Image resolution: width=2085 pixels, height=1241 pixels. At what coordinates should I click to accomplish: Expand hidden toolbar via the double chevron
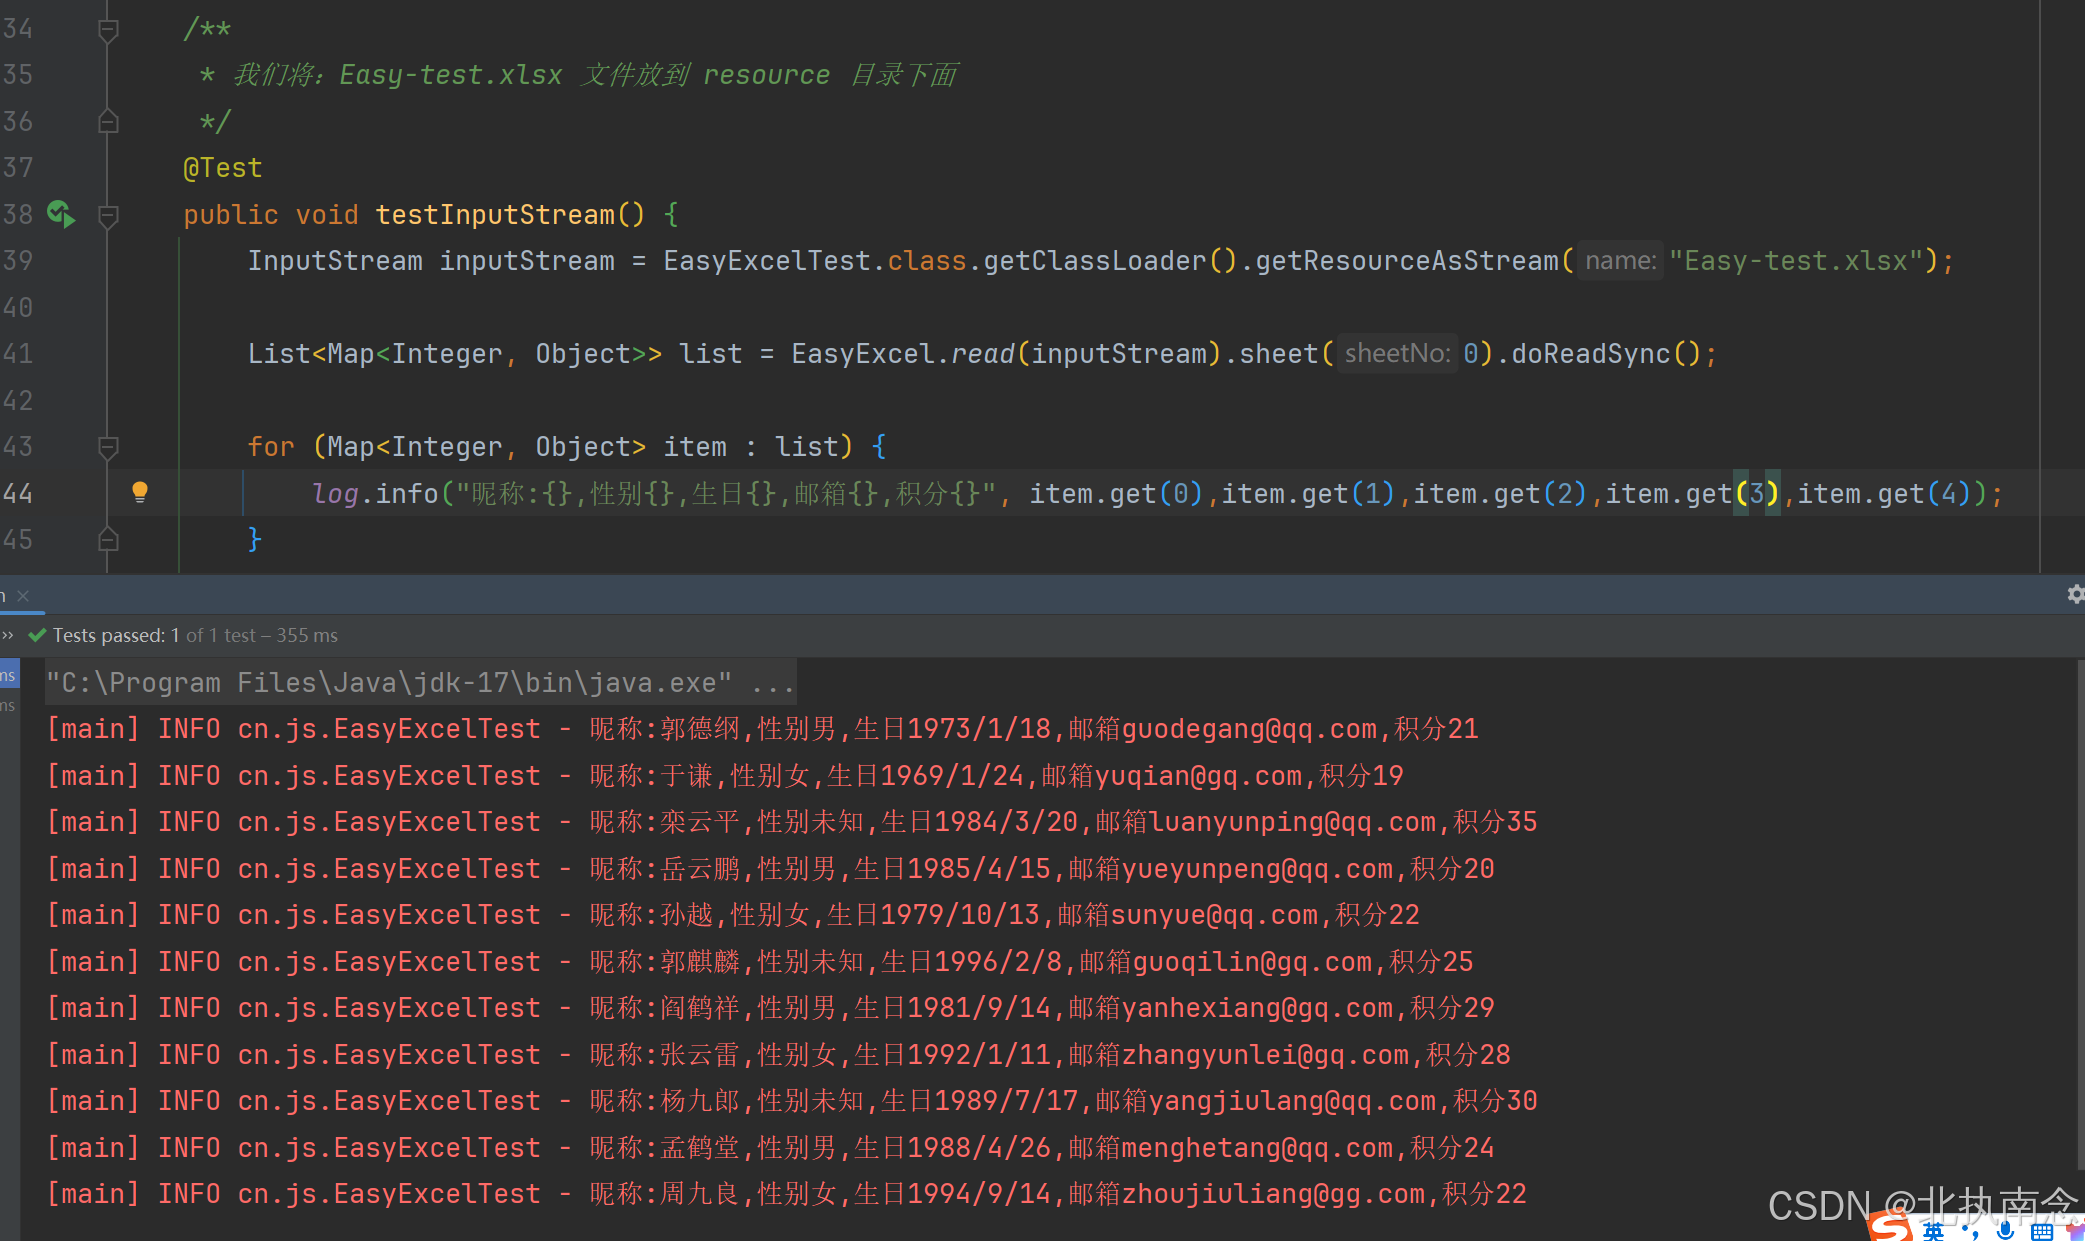[8, 636]
